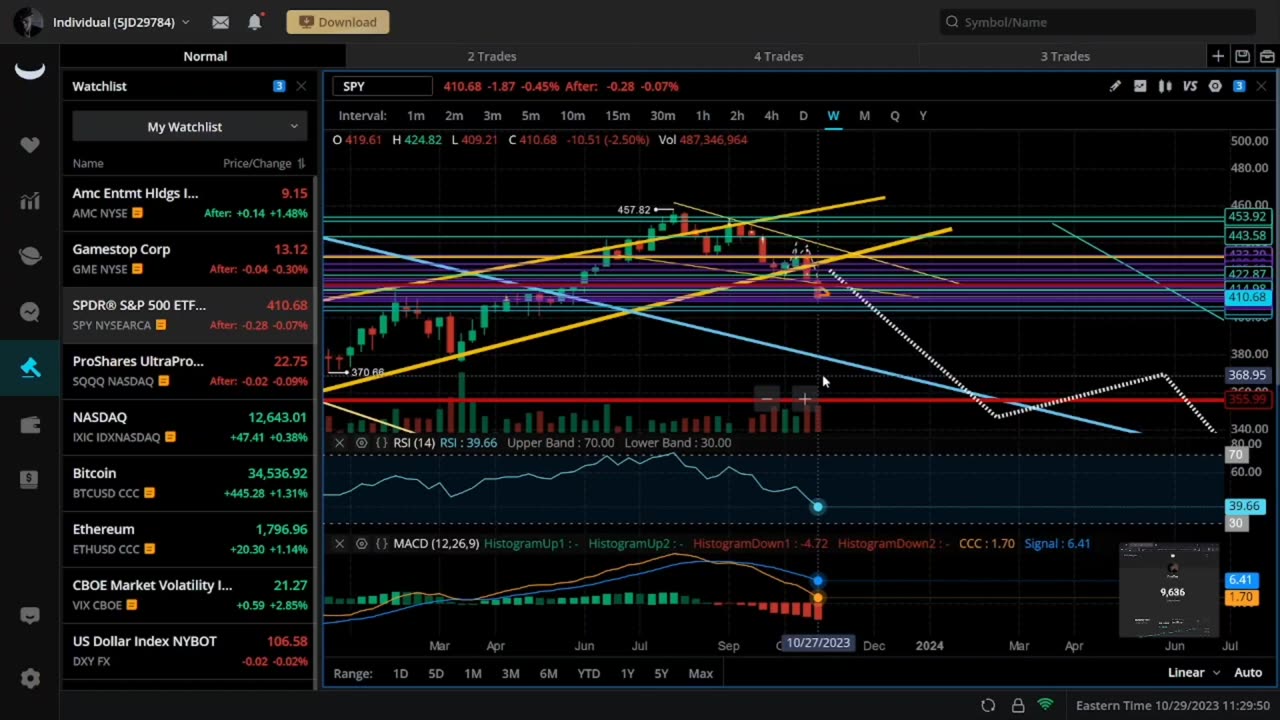Screen dimensions: 1280x720
Task: Click the chart zoom in plus button
Action: tap(805, 400)
